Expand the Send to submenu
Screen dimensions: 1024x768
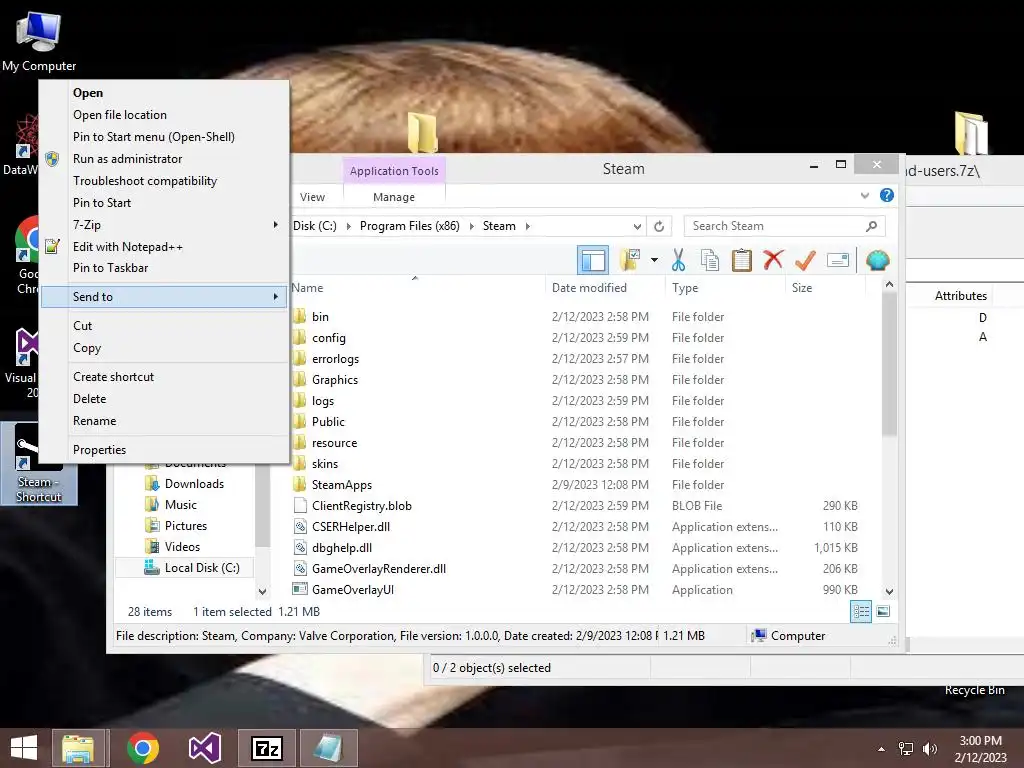(165, 296)
